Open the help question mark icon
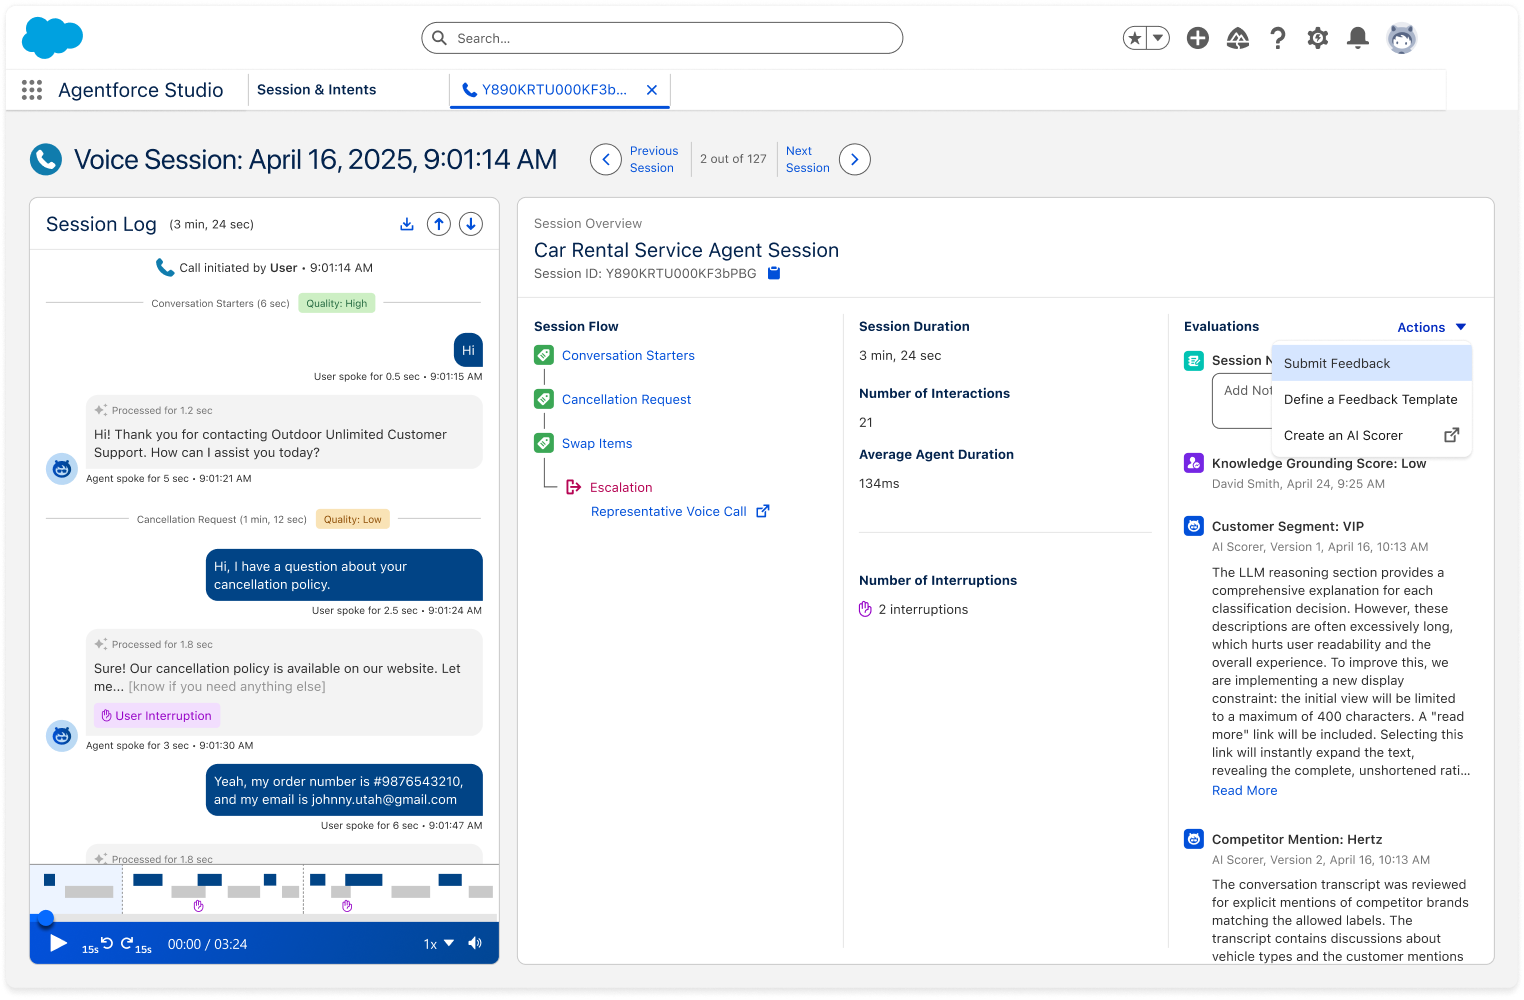Screen dimensions: 1524x1000 [x=1278, y=38]
